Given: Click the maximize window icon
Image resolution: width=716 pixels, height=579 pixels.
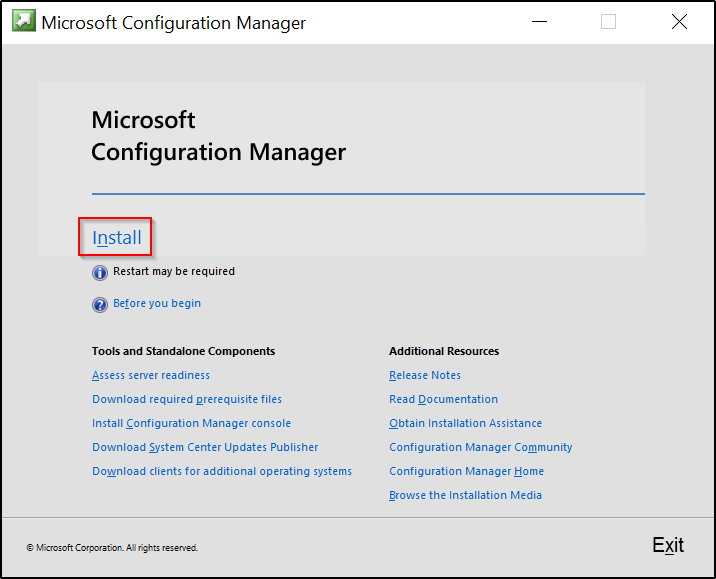Looking at the screenshot, I should point(608,21).
